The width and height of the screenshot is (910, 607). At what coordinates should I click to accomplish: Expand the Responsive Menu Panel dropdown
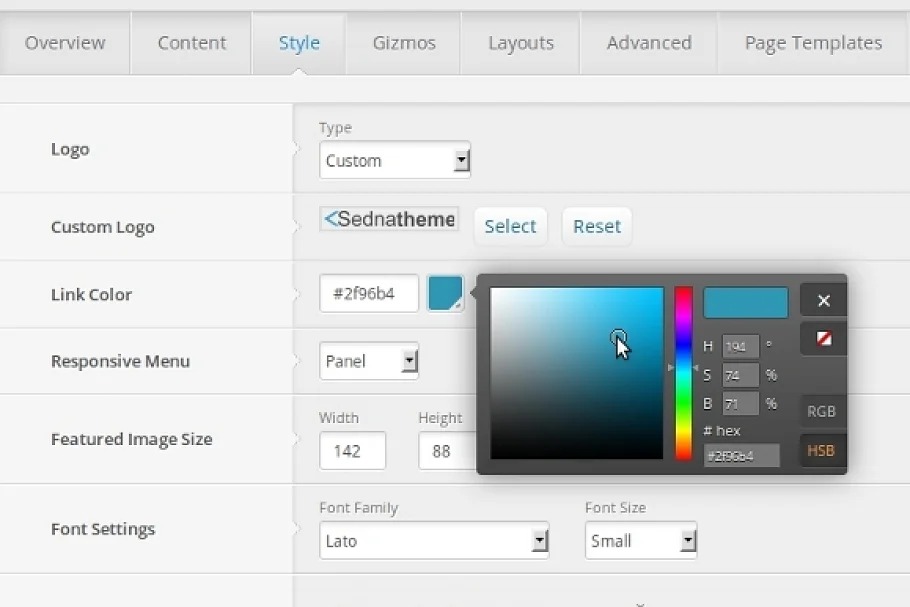(x=368, y=361)
